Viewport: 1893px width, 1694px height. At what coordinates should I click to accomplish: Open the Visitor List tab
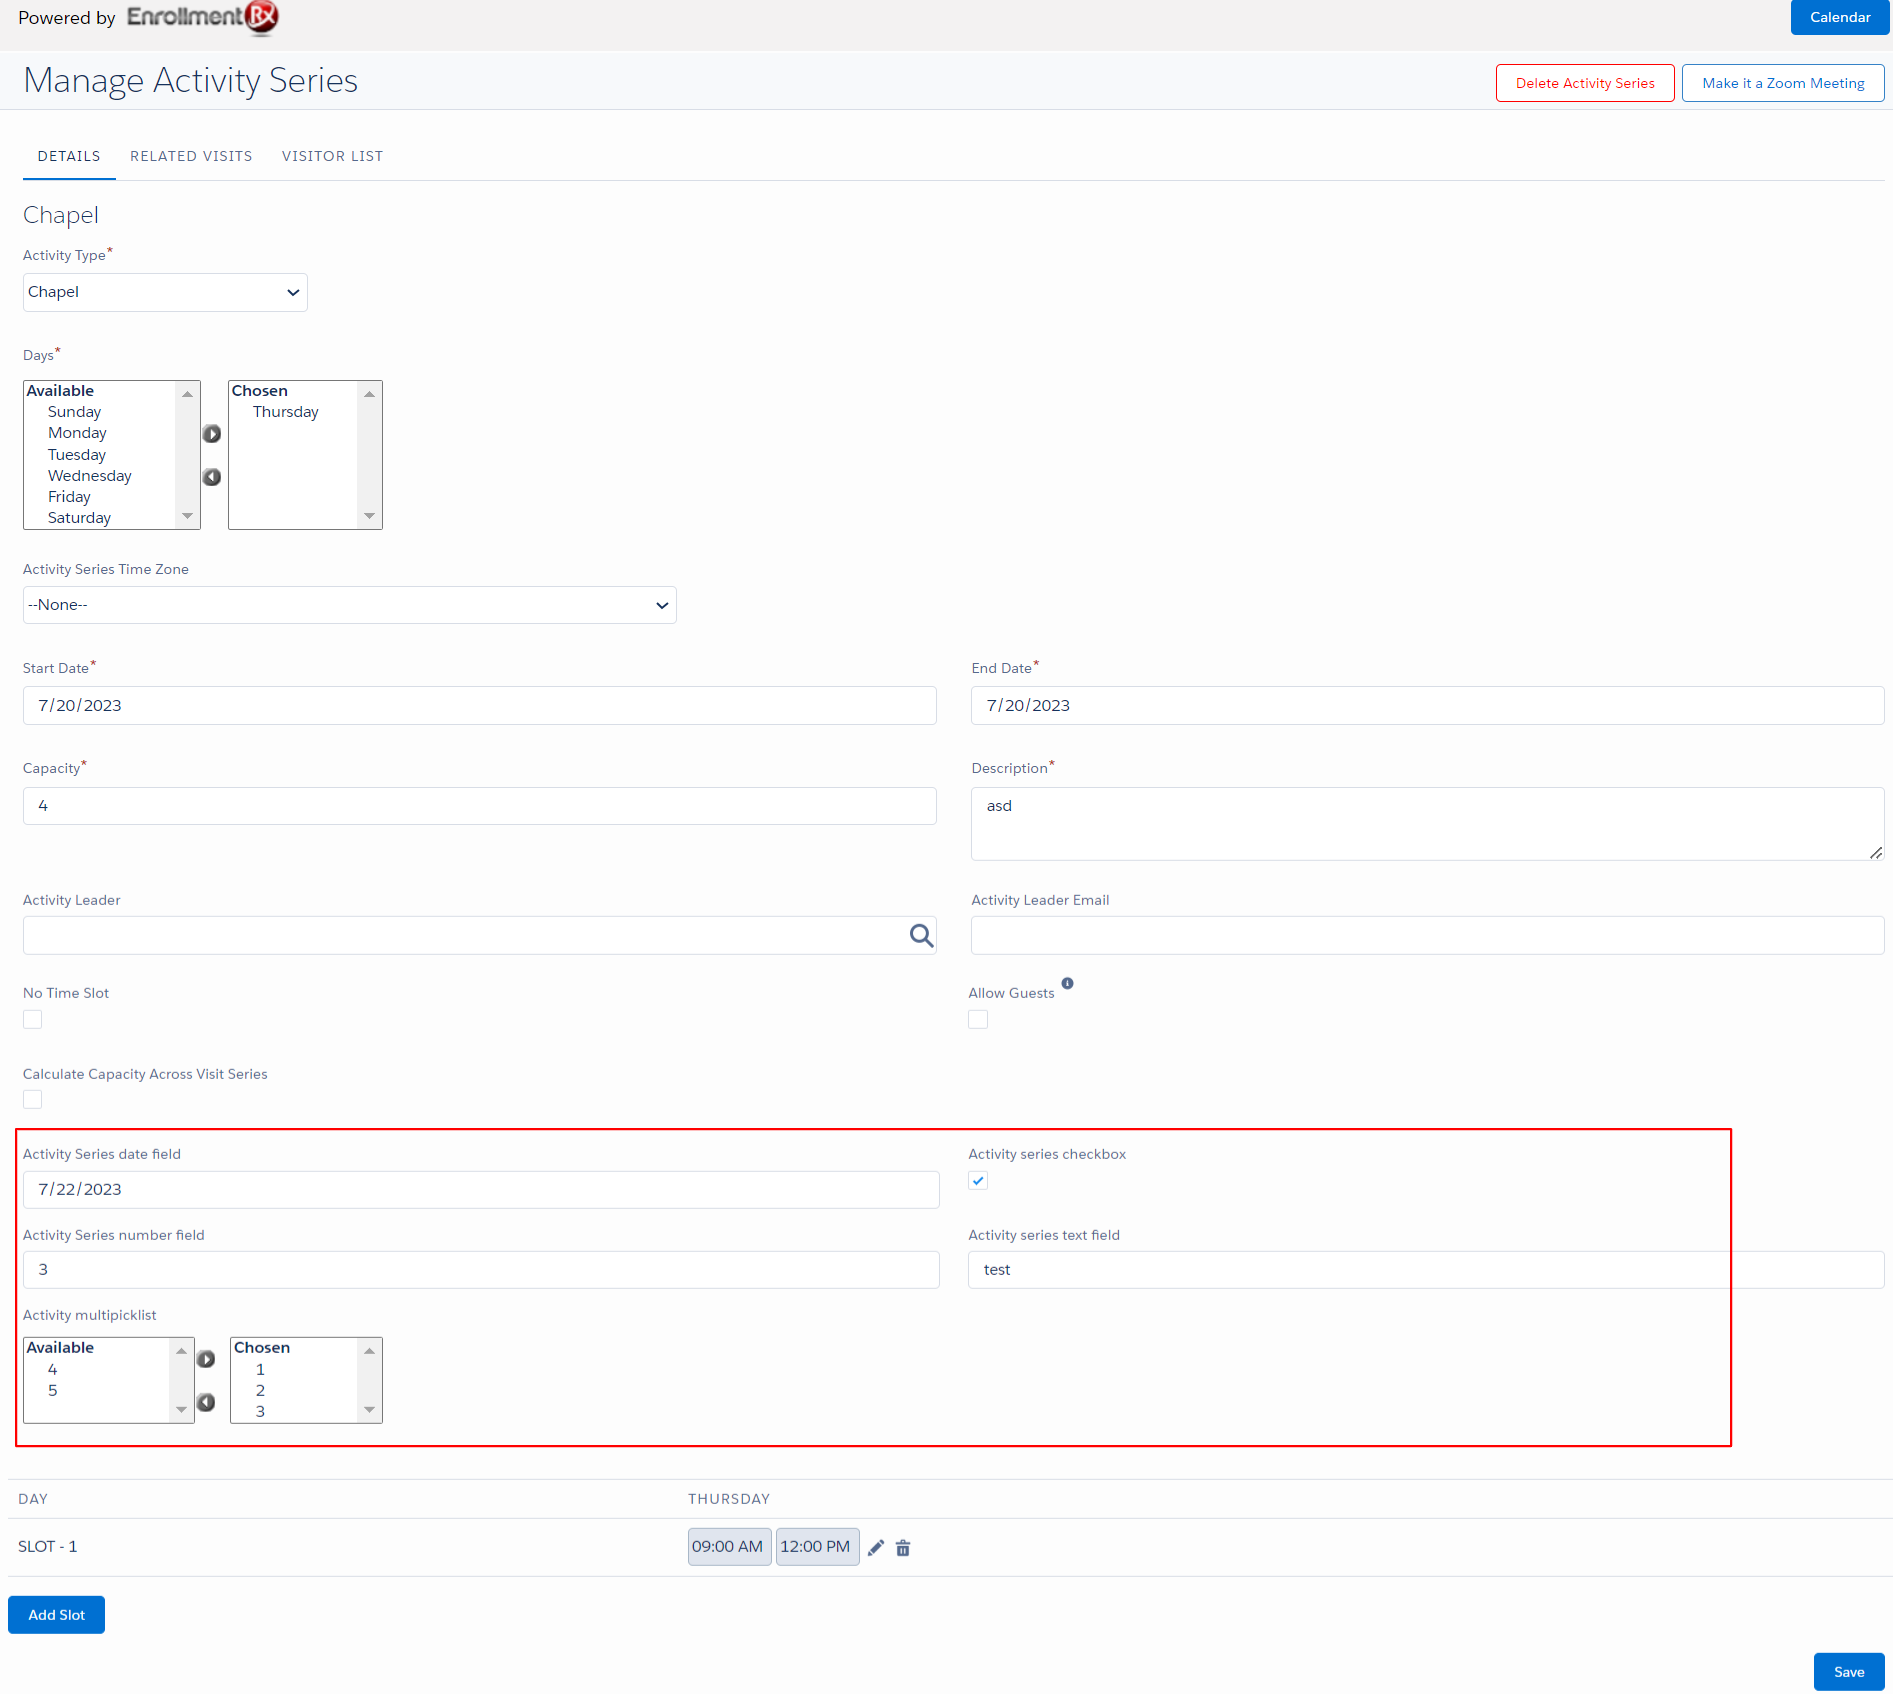(332, 156)
